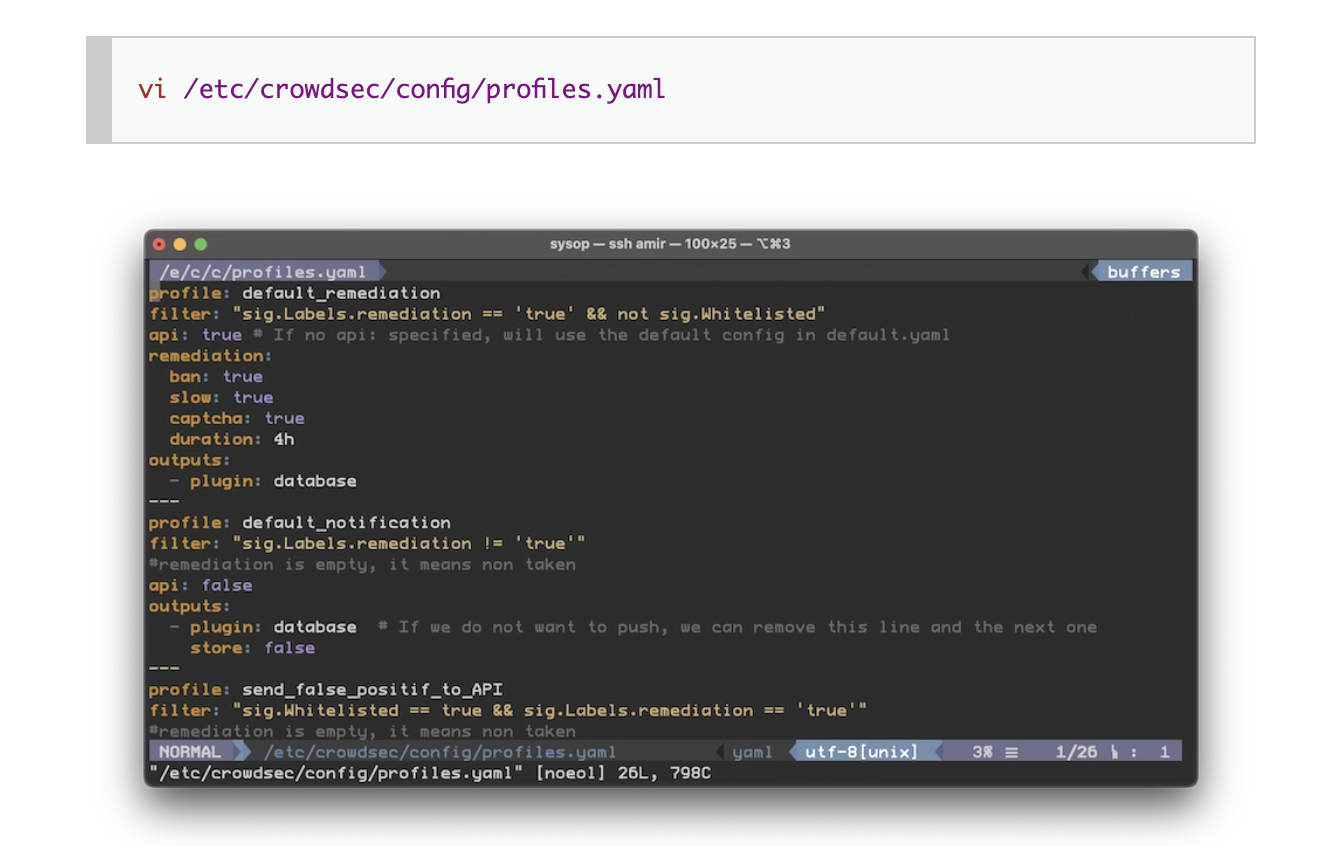Click the '#remediation is empty' comment above the status line
The width and height of the screenshot is (1332, 846).
tap(362, 732)
